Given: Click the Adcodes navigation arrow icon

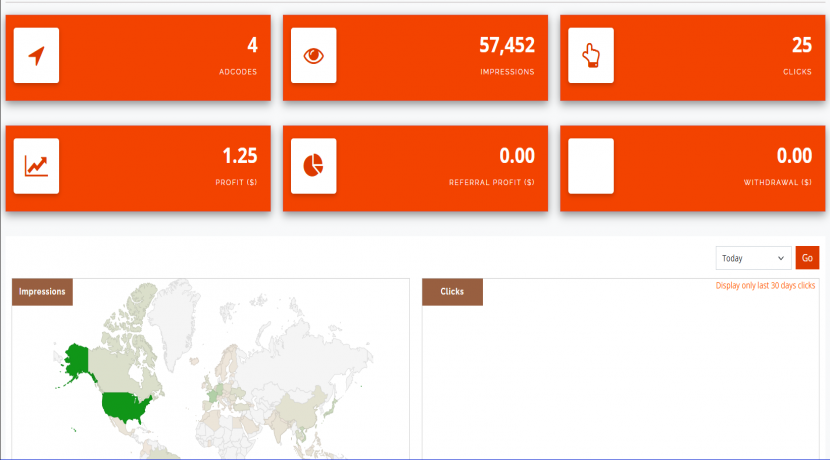Looking at the screenshot, I should tap(36, 56).
